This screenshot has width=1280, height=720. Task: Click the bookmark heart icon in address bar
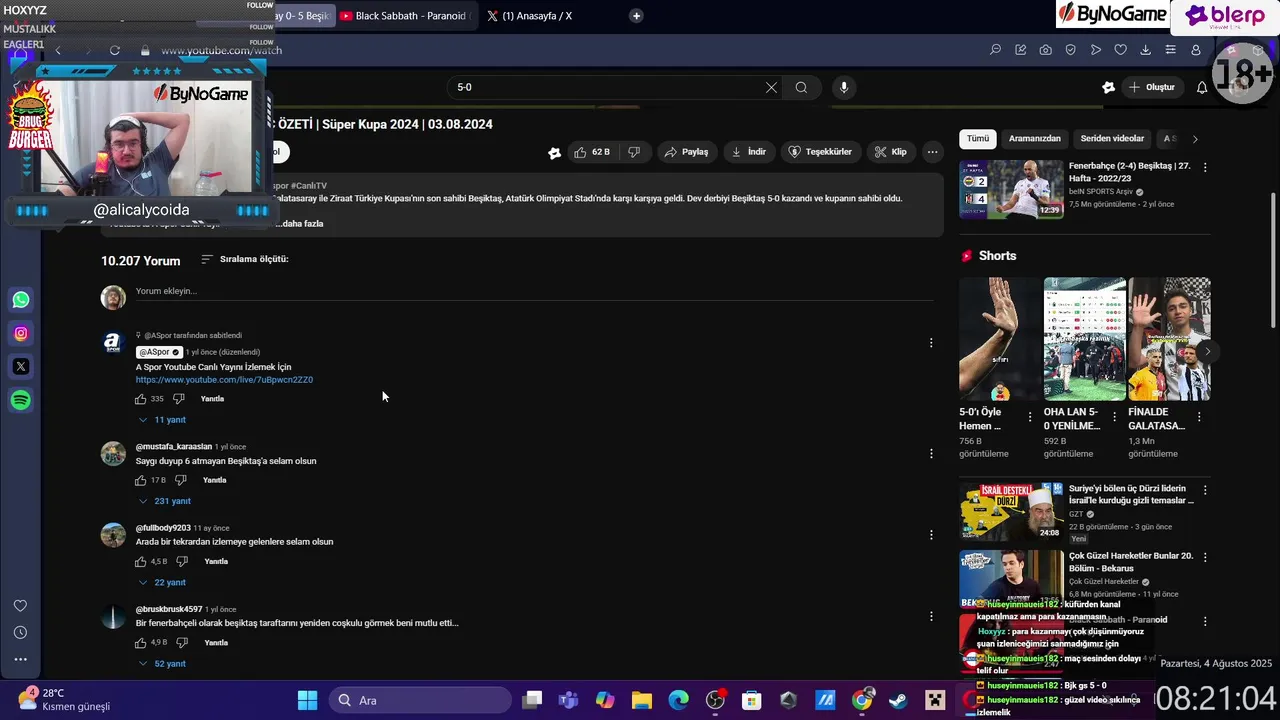1121,50
